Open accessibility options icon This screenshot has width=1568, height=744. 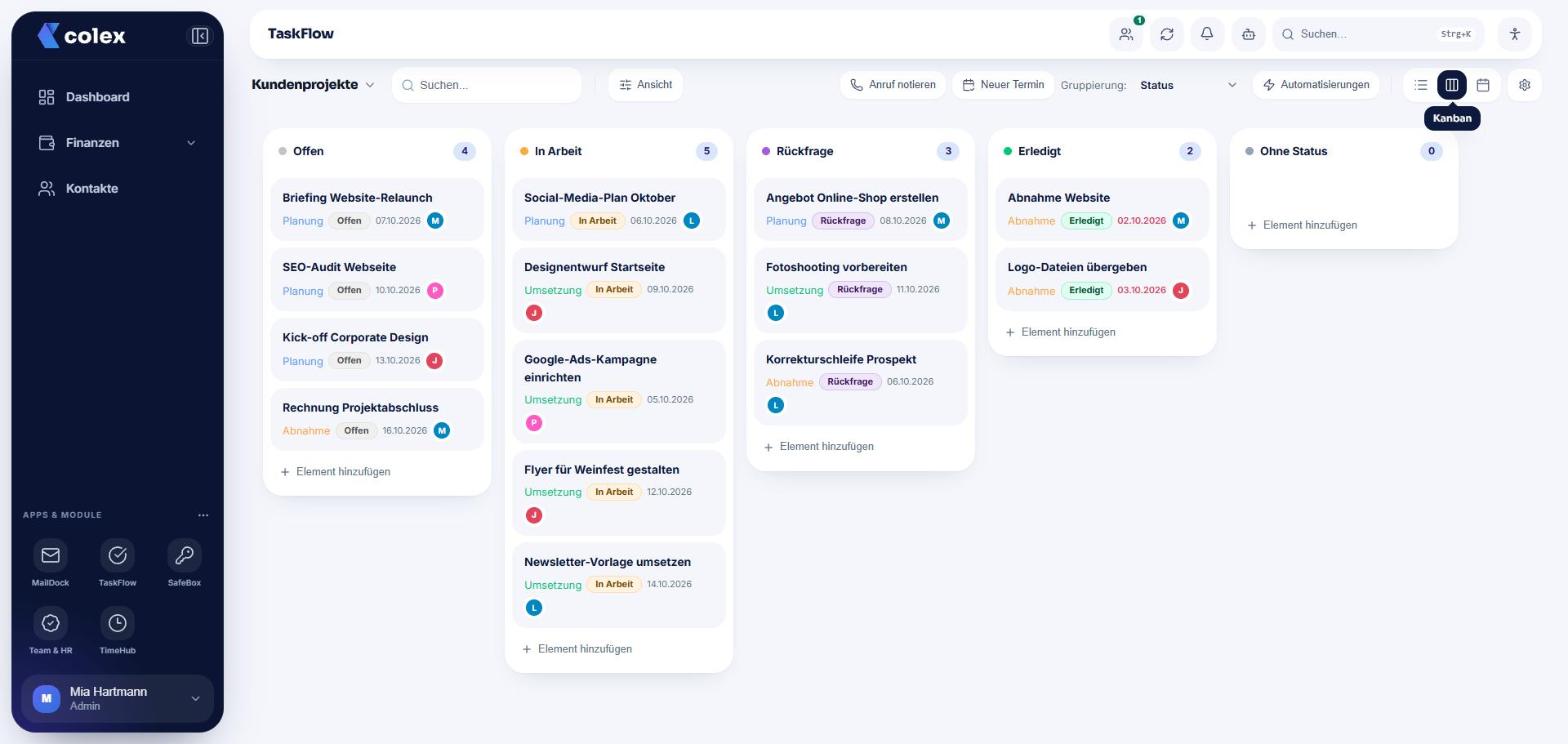pos(1515,34)
